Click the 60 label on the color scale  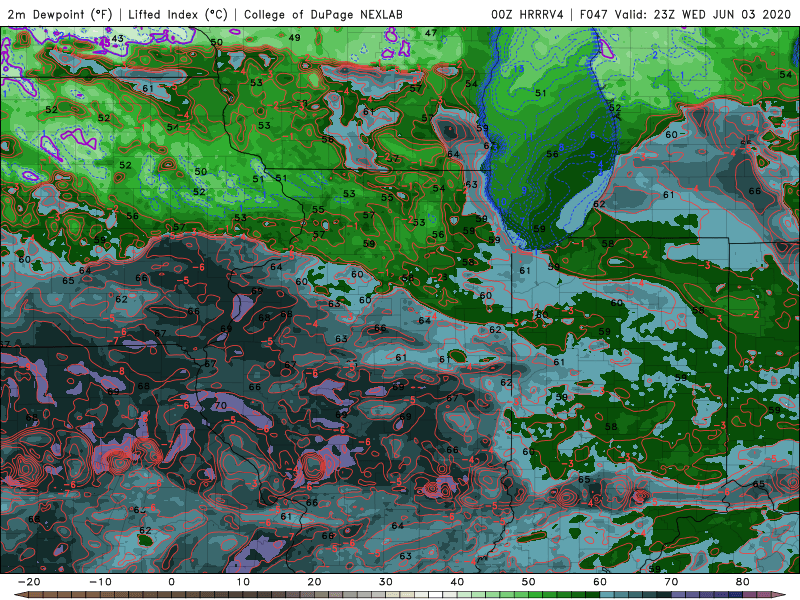pyautogui.click(x=600, y=582)
